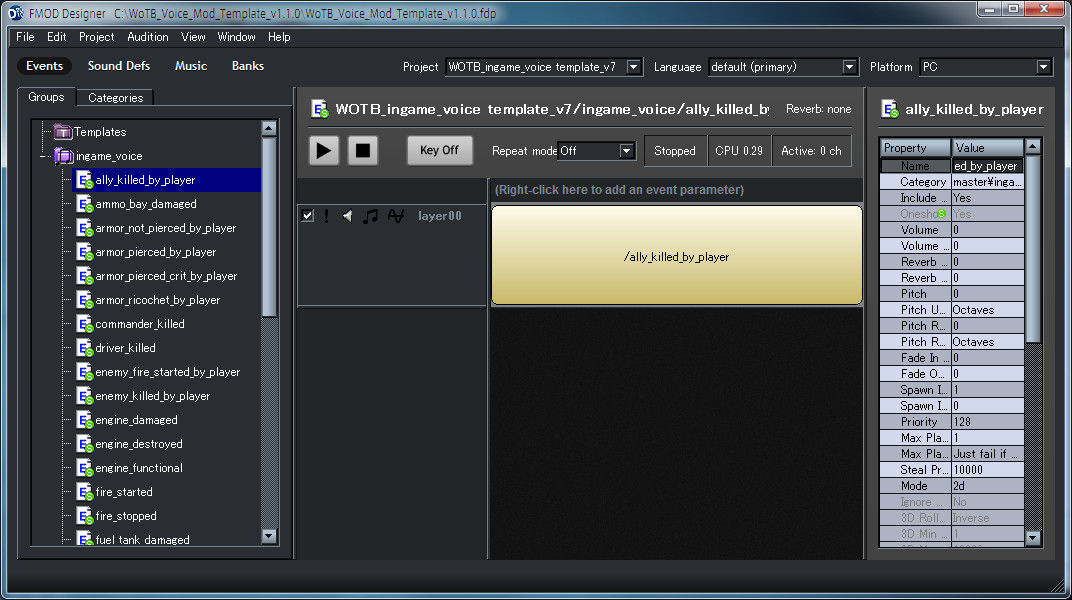Open the Language dropdown
The image size is (1072, 600).
[x=849, y=67]
